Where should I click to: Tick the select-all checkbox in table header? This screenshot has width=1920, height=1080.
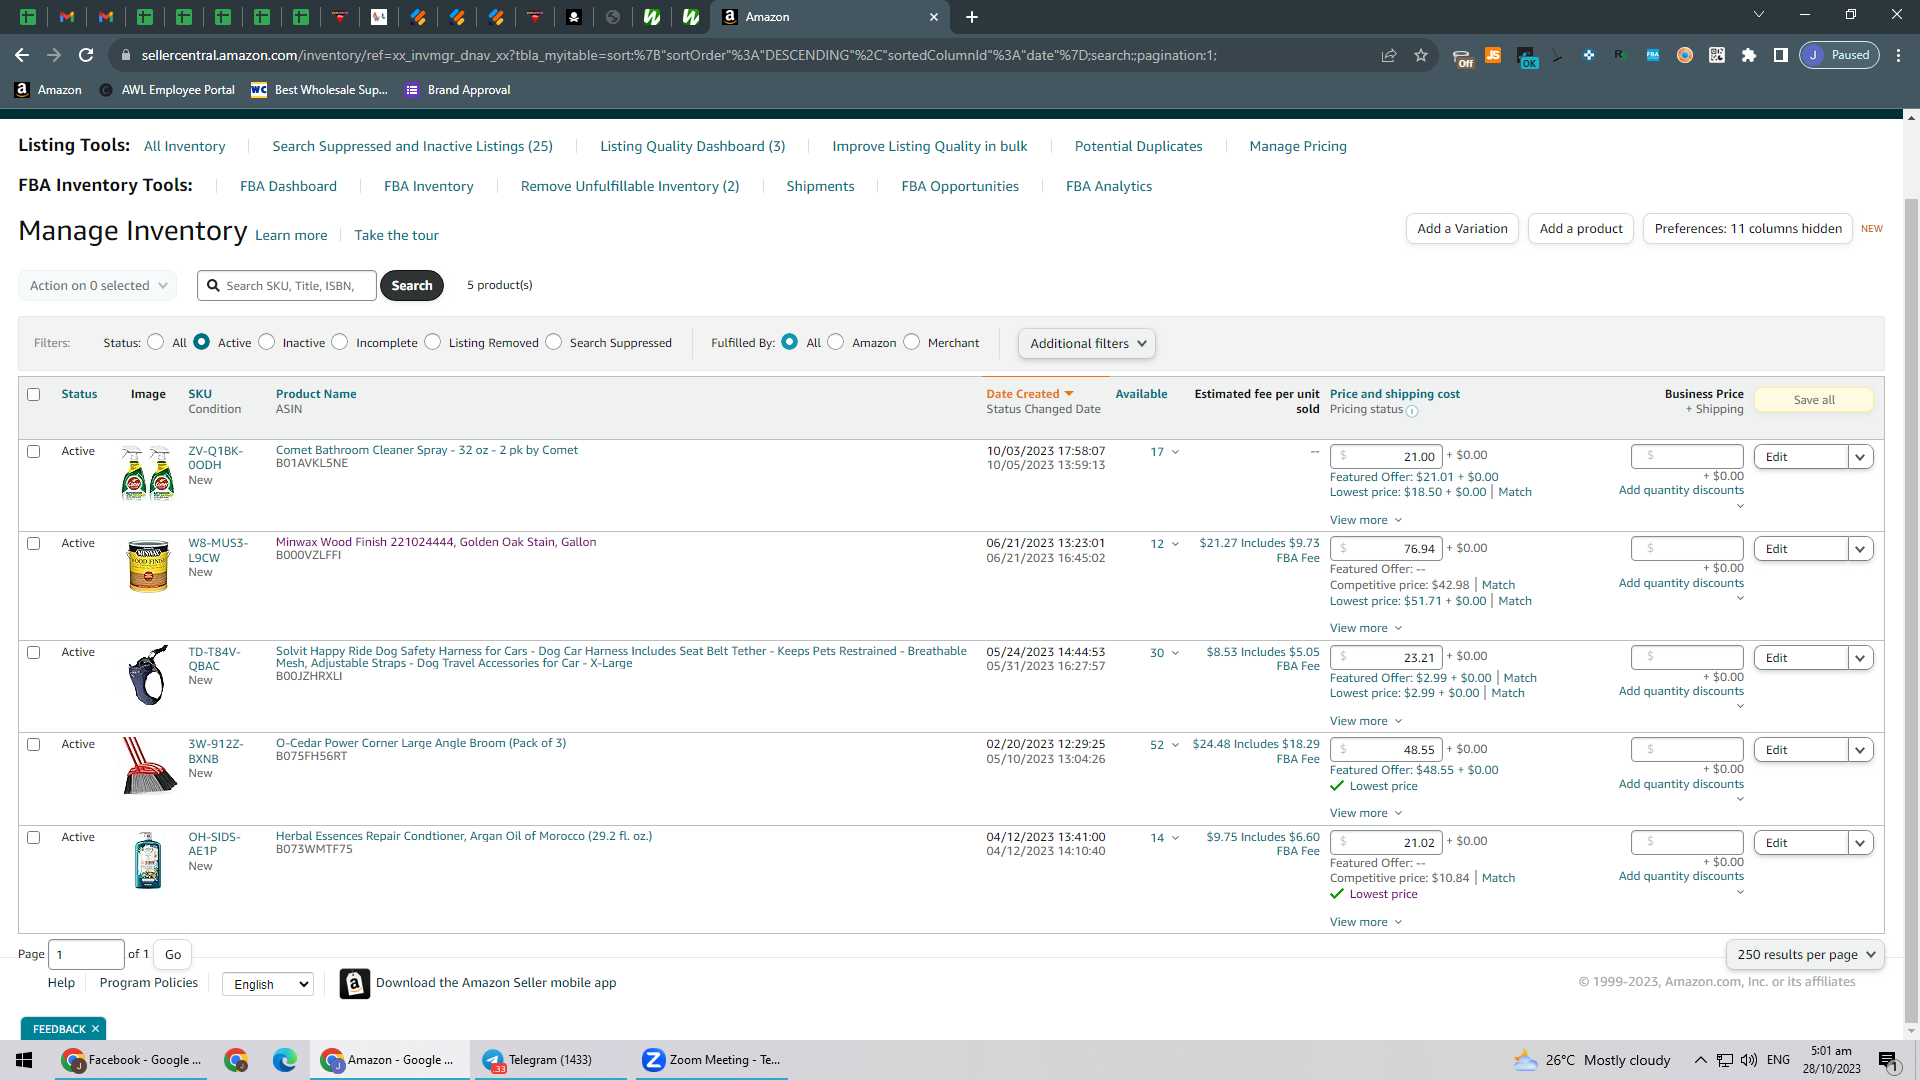pyautogui.click(x=34, y=395)
